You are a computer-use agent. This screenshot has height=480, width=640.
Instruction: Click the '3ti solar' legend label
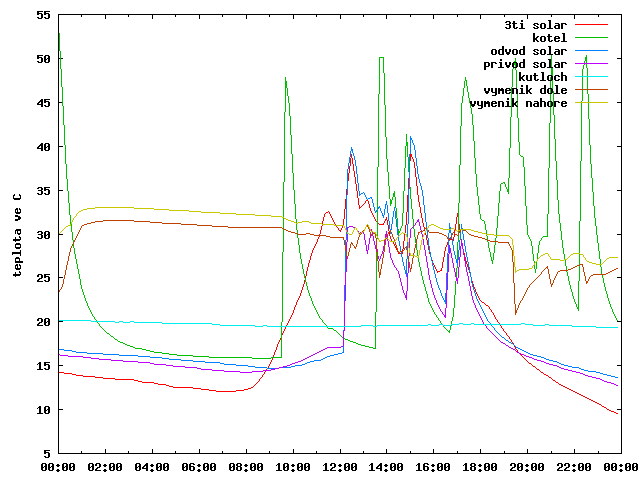[536, 25]
